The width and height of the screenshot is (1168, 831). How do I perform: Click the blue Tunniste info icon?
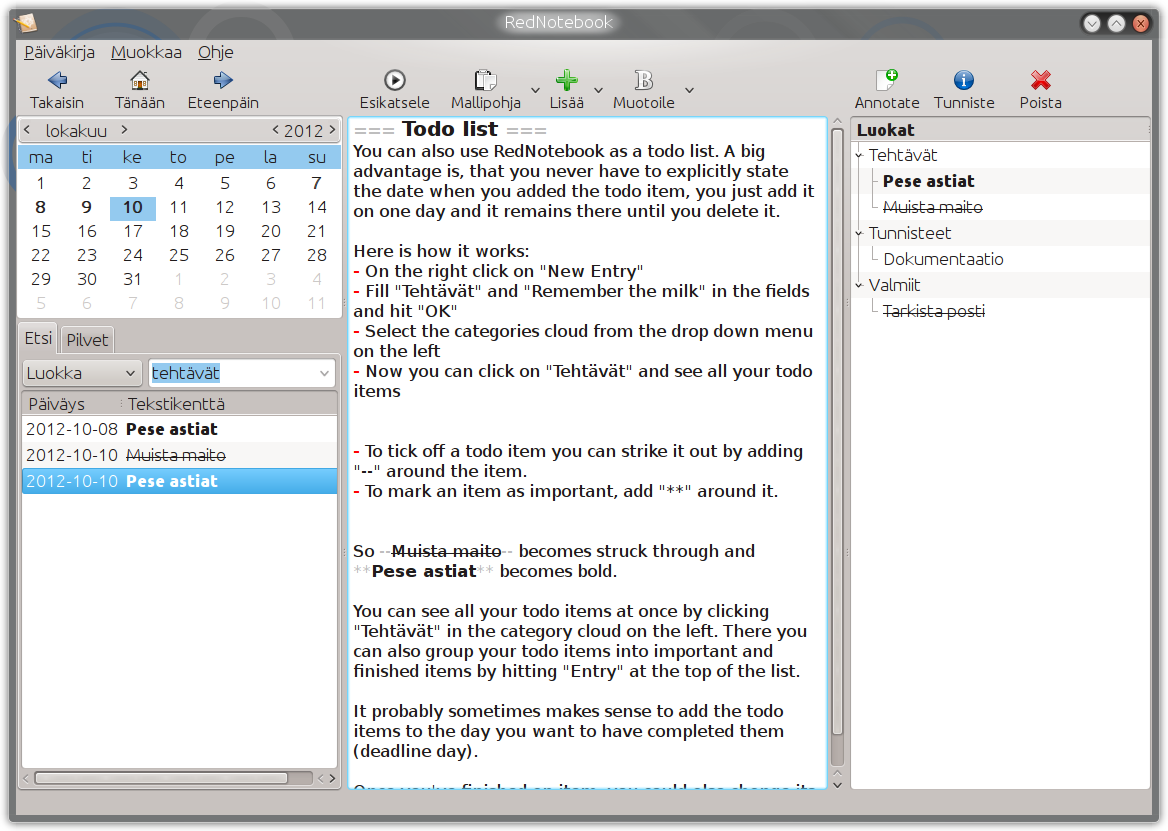964,80
